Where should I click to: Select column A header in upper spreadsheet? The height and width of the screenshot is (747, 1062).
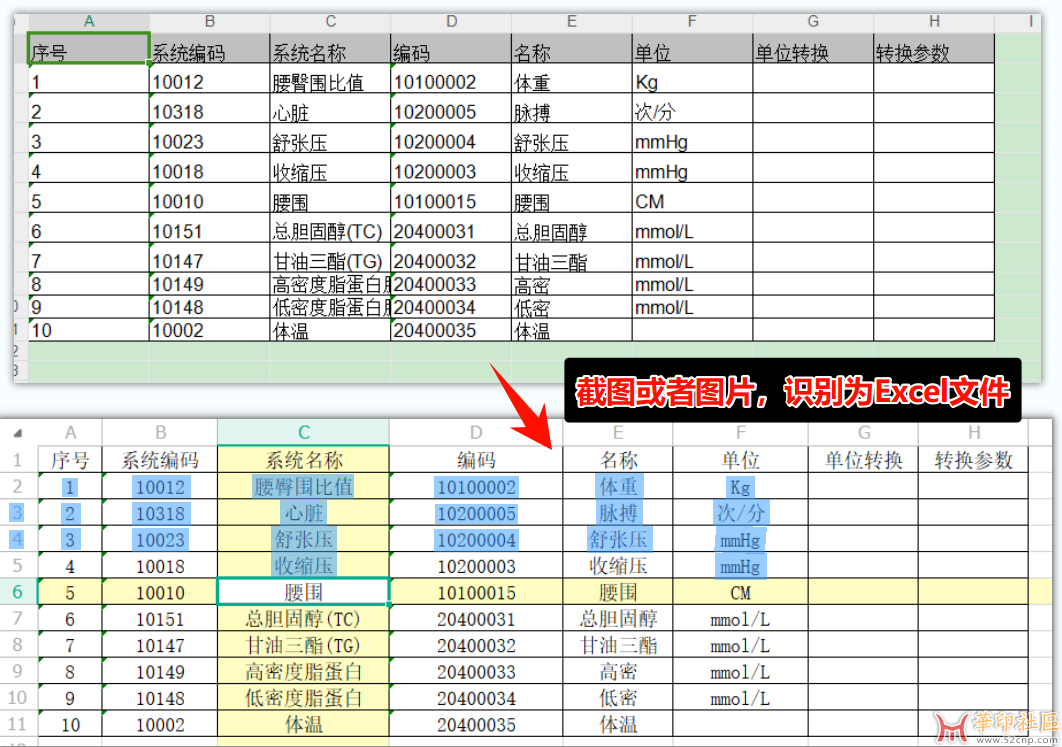[x=89, y=22]
